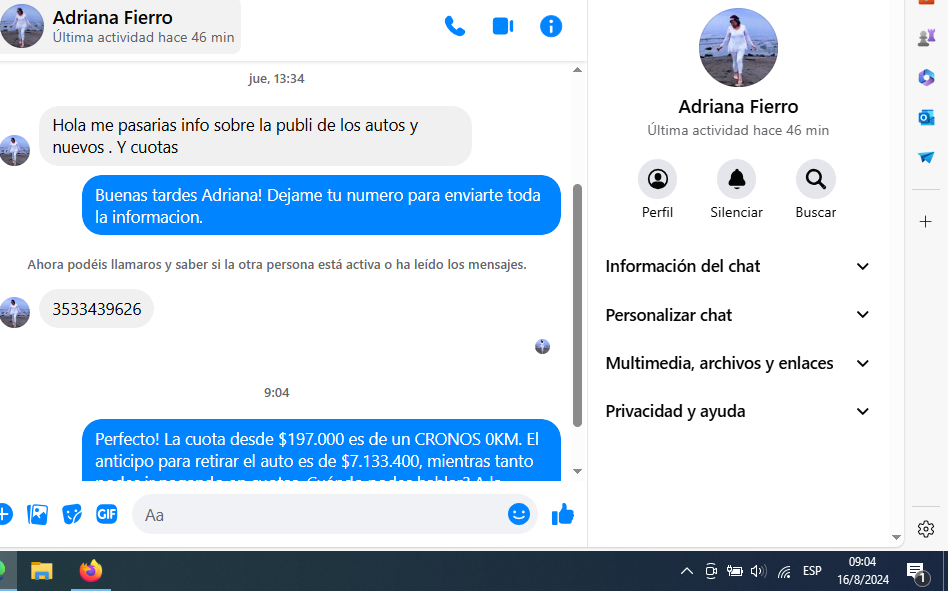
Task: Click the chat scrollbar up arrow
Action: click(577, 70)
